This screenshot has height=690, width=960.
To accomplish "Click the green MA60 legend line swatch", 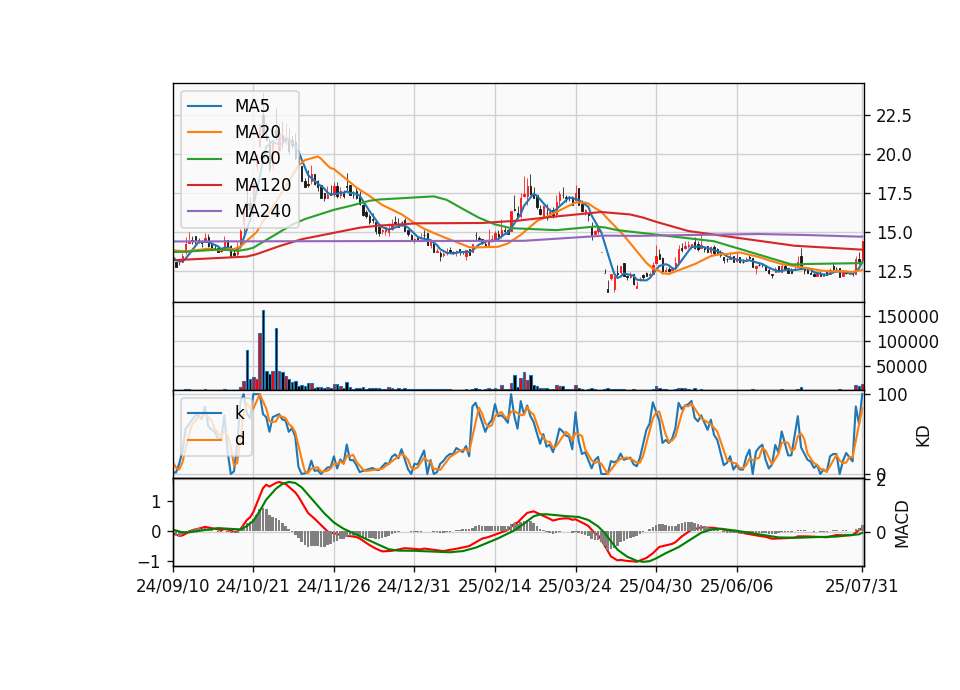I will tap(204, 159).
